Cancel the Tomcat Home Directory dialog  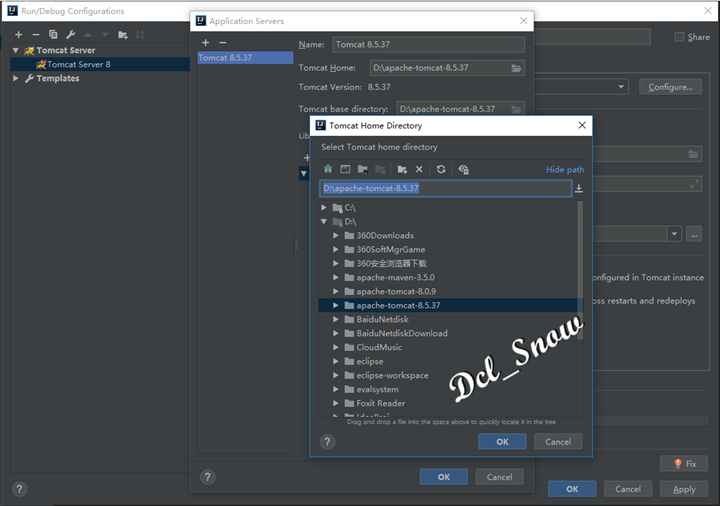coord(558,442)
